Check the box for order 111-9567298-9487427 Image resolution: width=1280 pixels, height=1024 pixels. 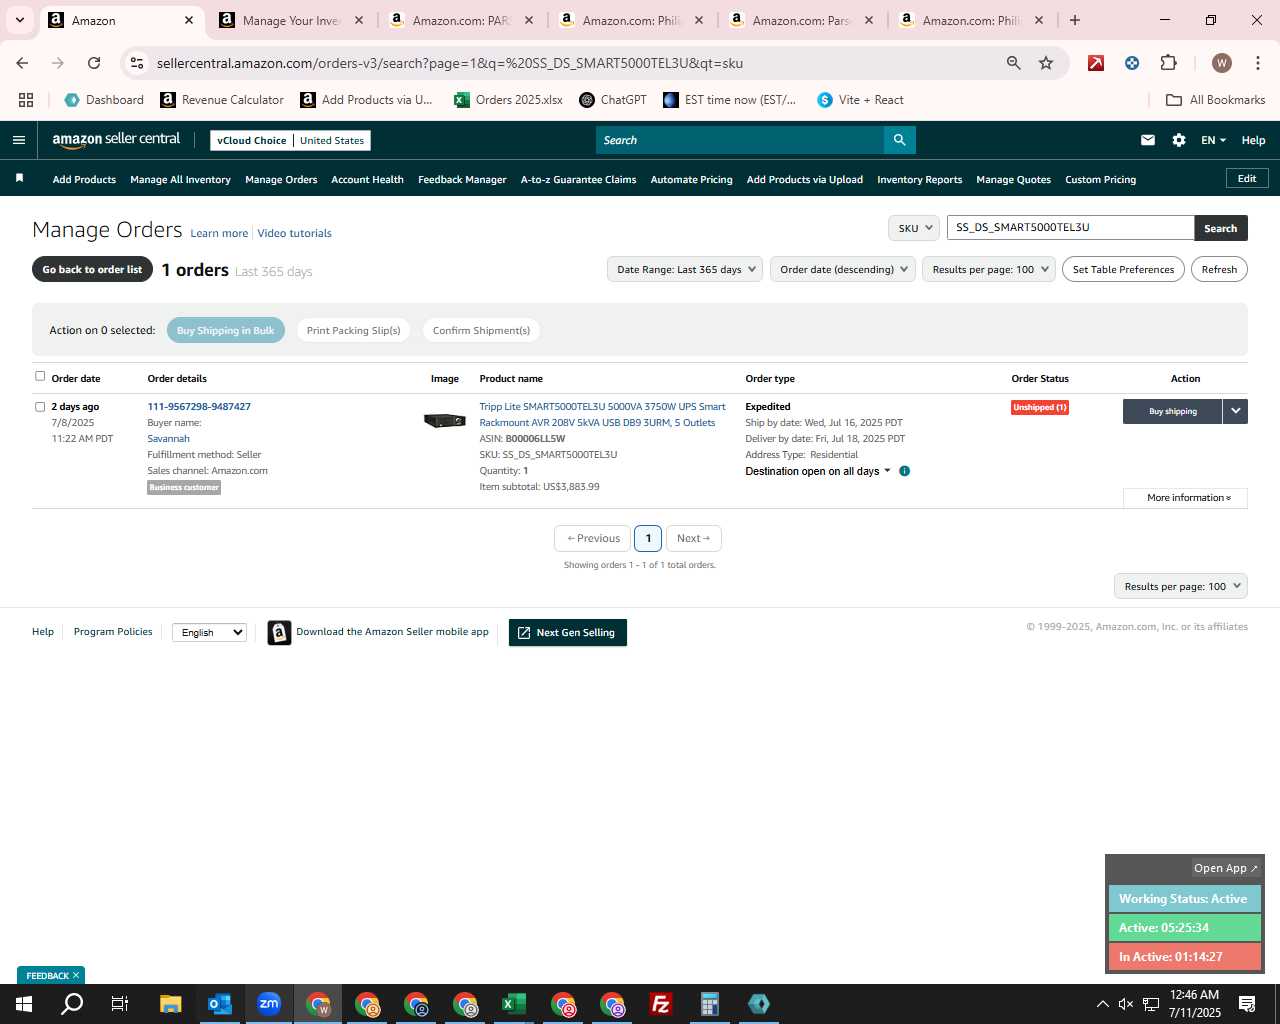pyautogui.click(x=40, y=407)
